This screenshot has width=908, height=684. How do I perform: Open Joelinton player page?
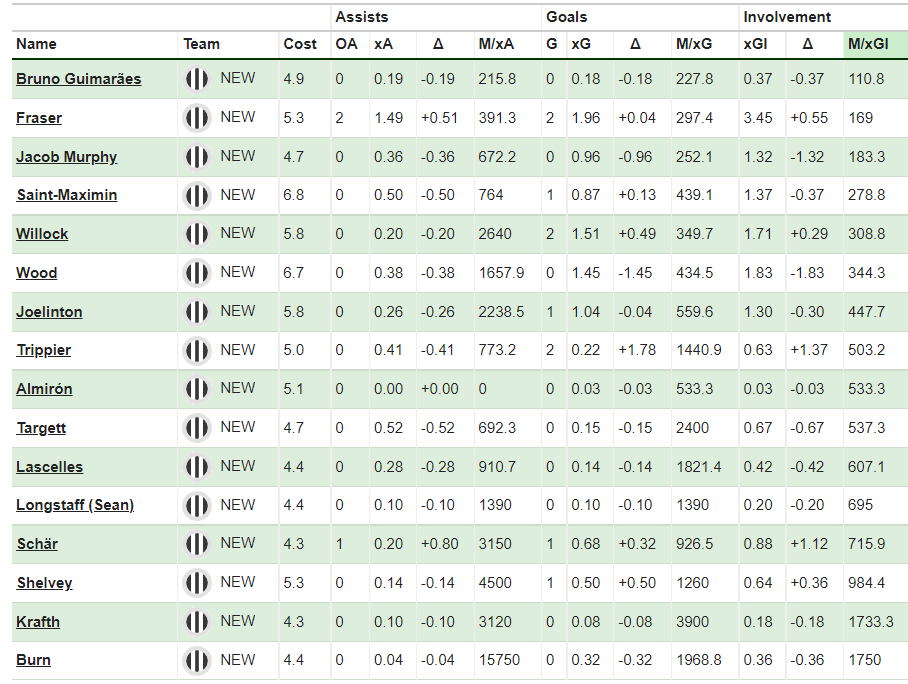[49, 312]
